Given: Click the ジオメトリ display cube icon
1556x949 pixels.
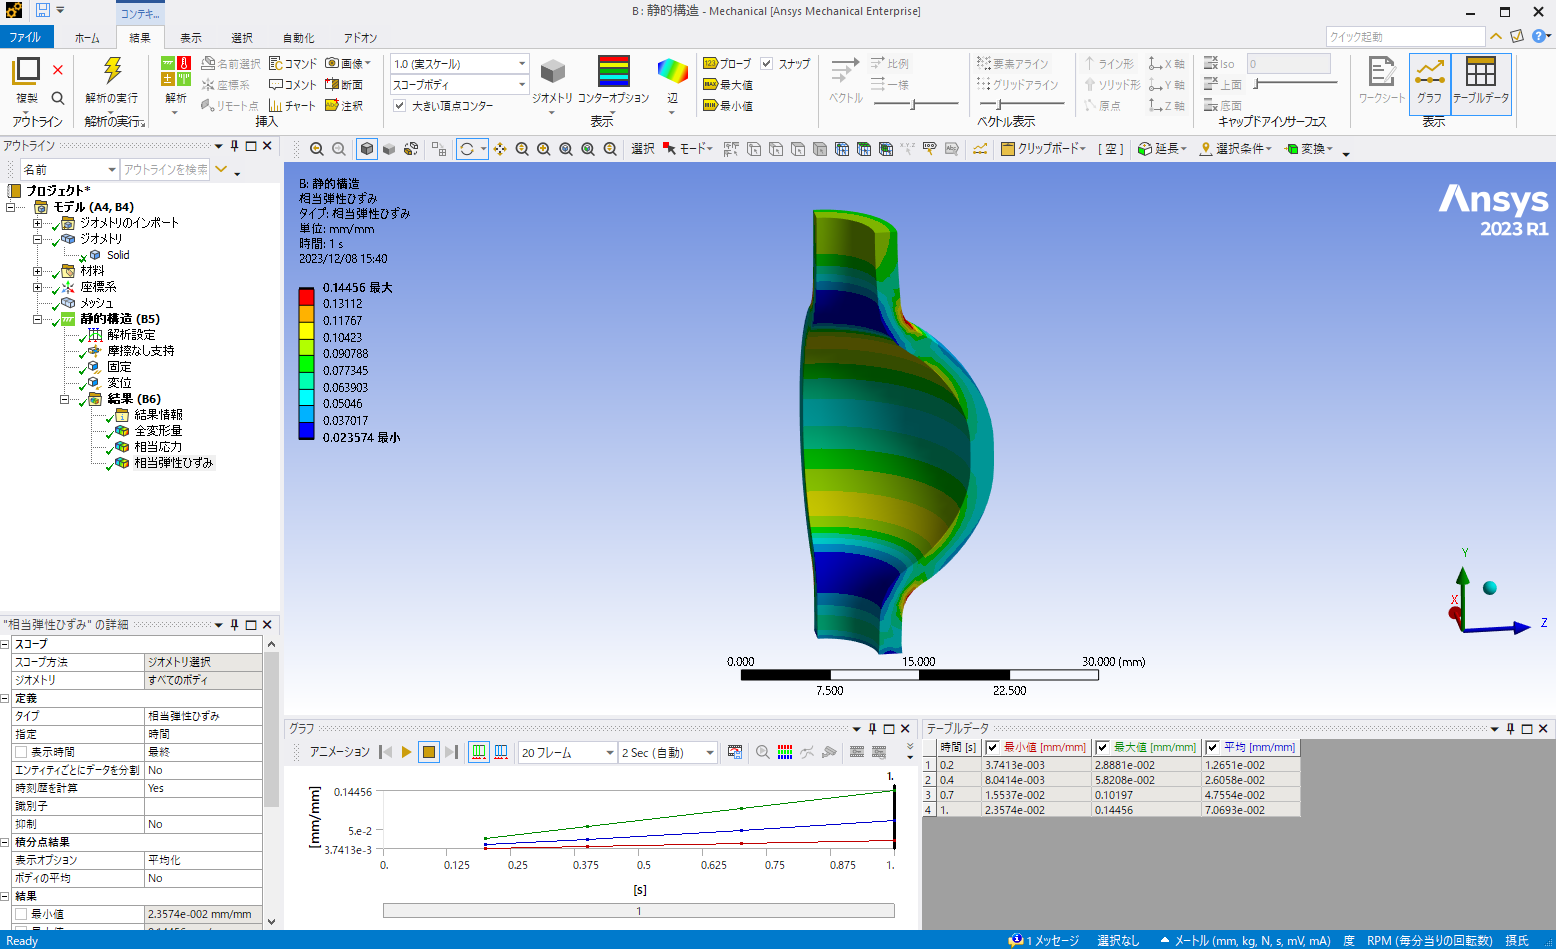Looking at the screenshot, I should coord(552,72).
